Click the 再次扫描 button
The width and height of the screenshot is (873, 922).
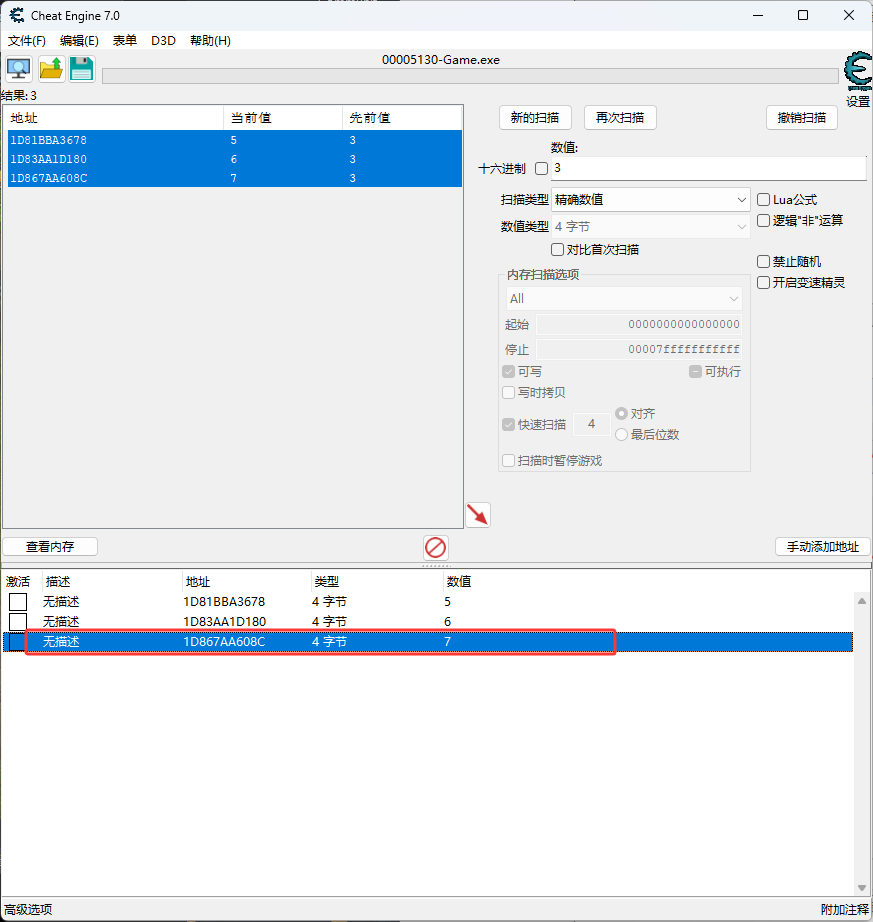(x=620, y=118)
